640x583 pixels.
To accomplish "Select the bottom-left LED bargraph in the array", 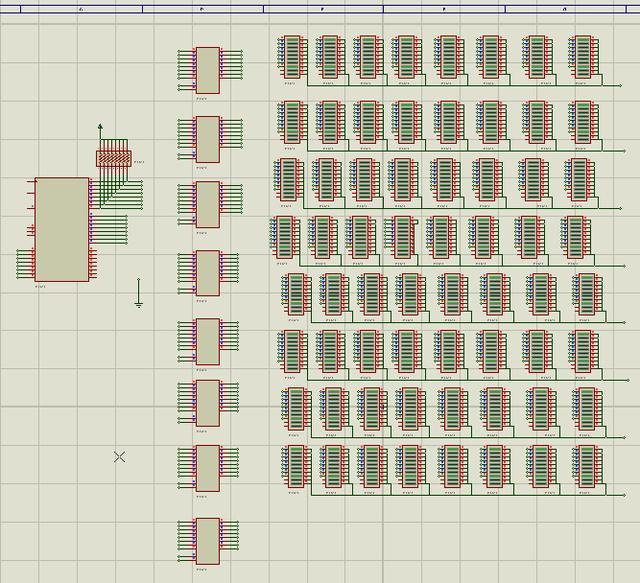I will [x=295, y=466].
